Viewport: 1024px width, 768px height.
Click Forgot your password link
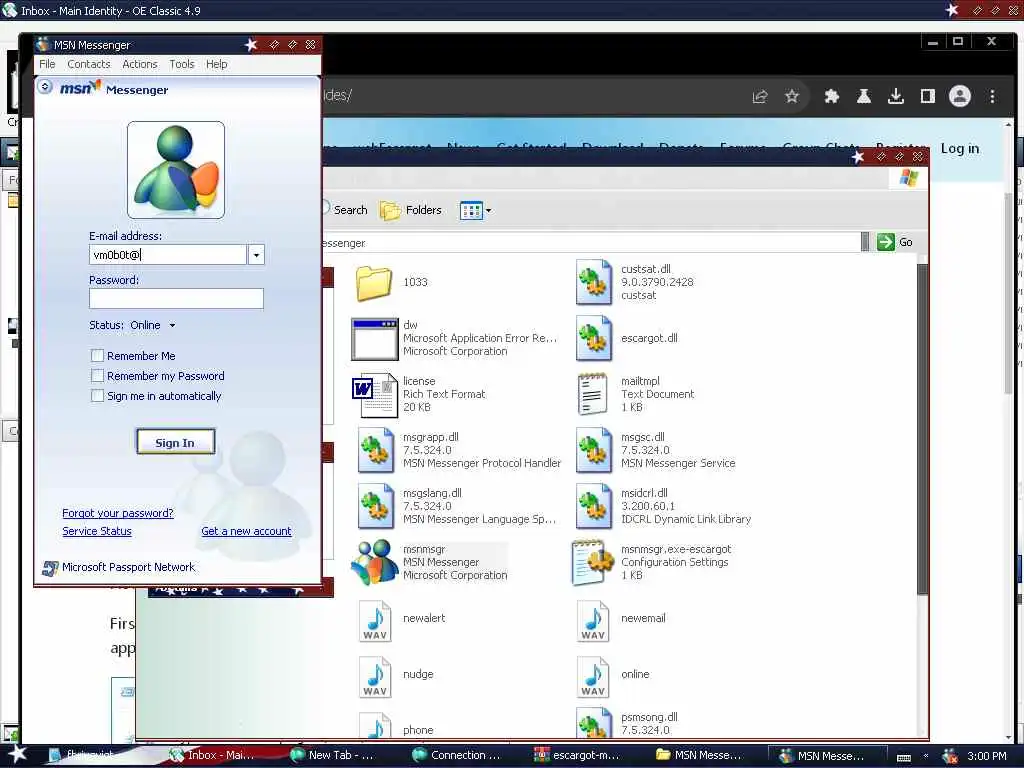point(118,513)
